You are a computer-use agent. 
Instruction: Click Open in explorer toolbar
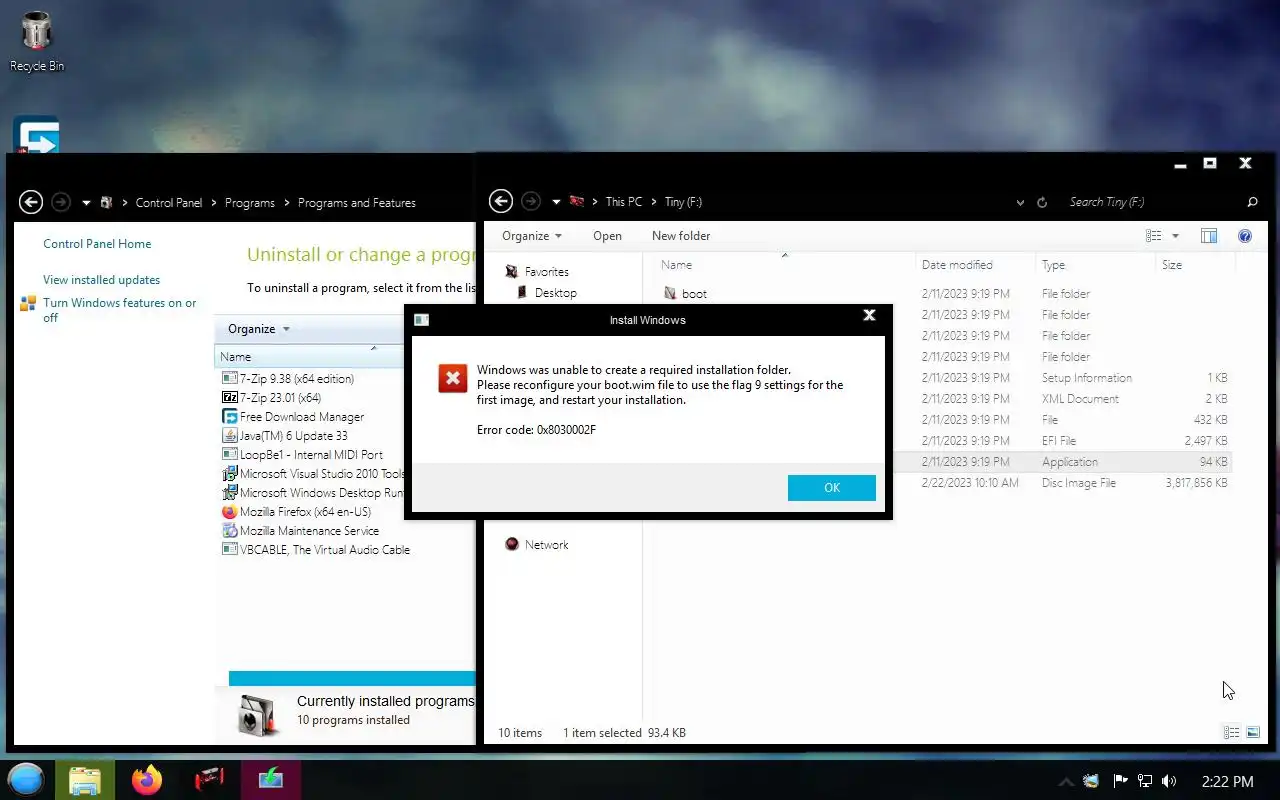[x=607, y=236]
